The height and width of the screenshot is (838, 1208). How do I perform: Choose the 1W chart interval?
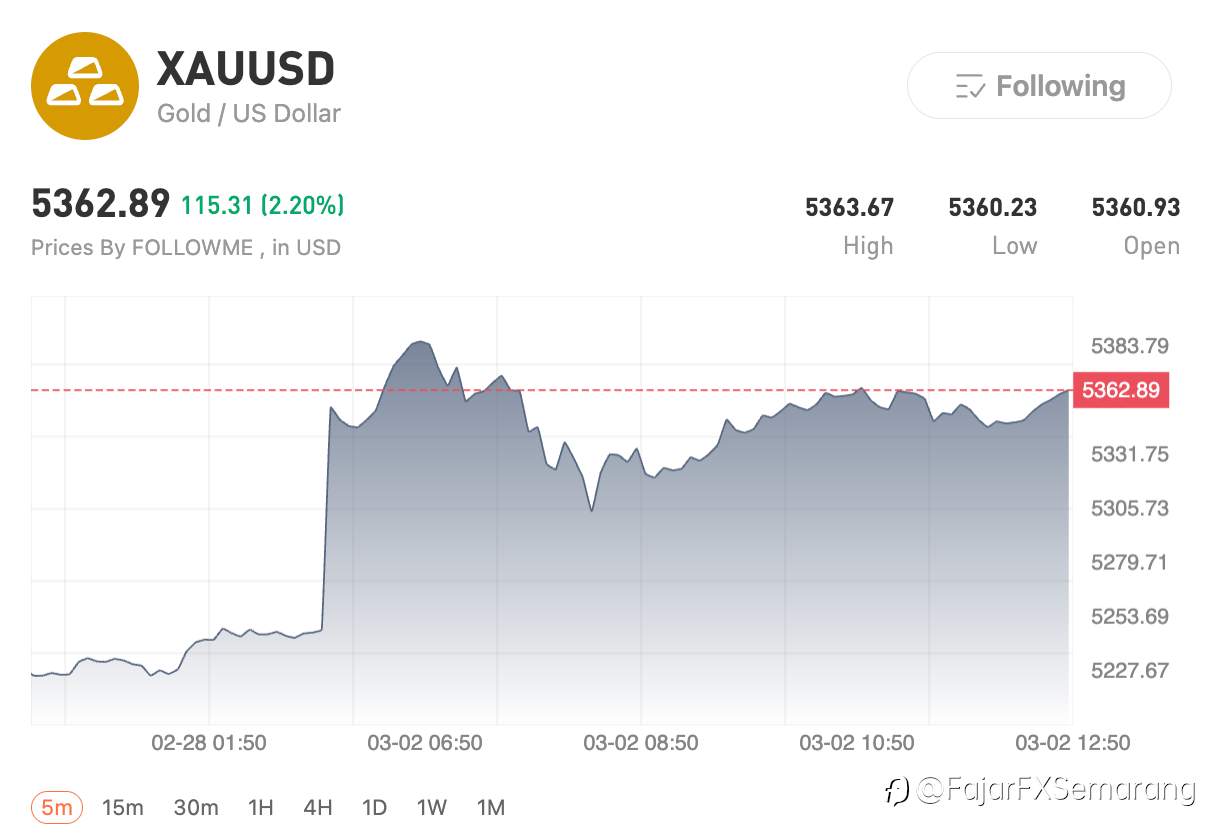(432, 807)
